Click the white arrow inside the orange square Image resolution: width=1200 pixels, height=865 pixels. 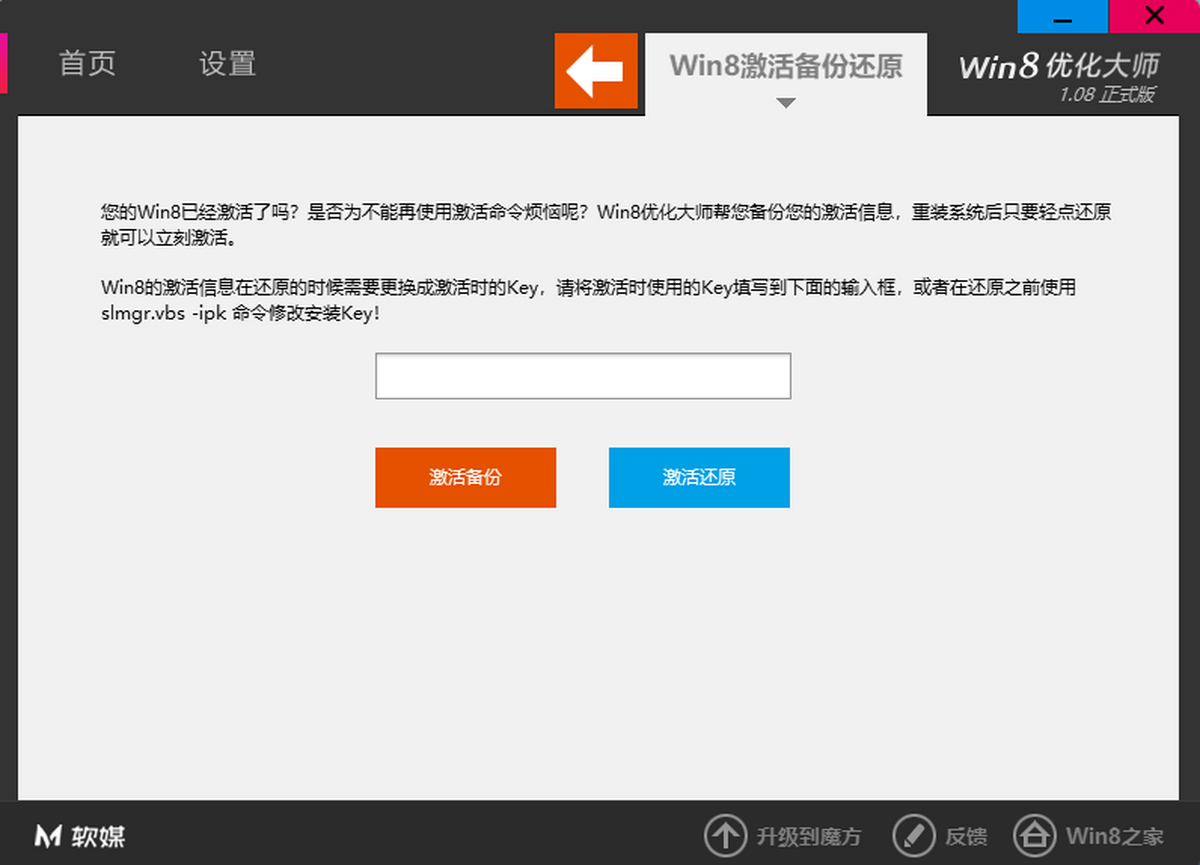pos(596,71)
